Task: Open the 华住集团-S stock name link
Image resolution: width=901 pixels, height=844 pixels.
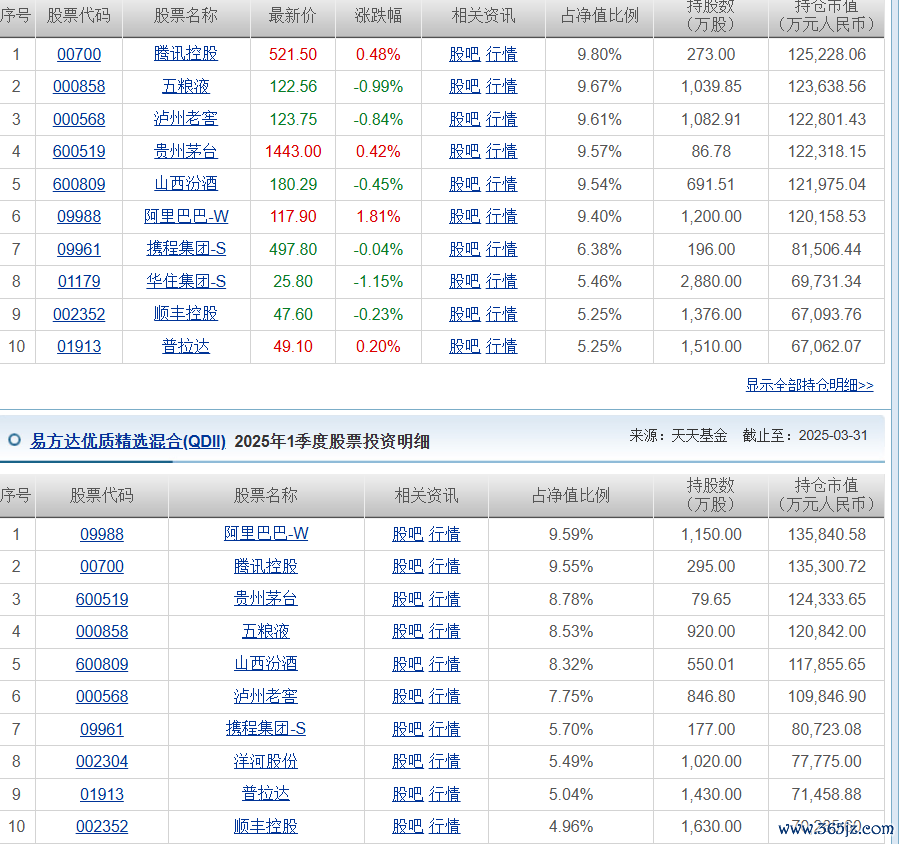Action: click(x=186, y=282)
